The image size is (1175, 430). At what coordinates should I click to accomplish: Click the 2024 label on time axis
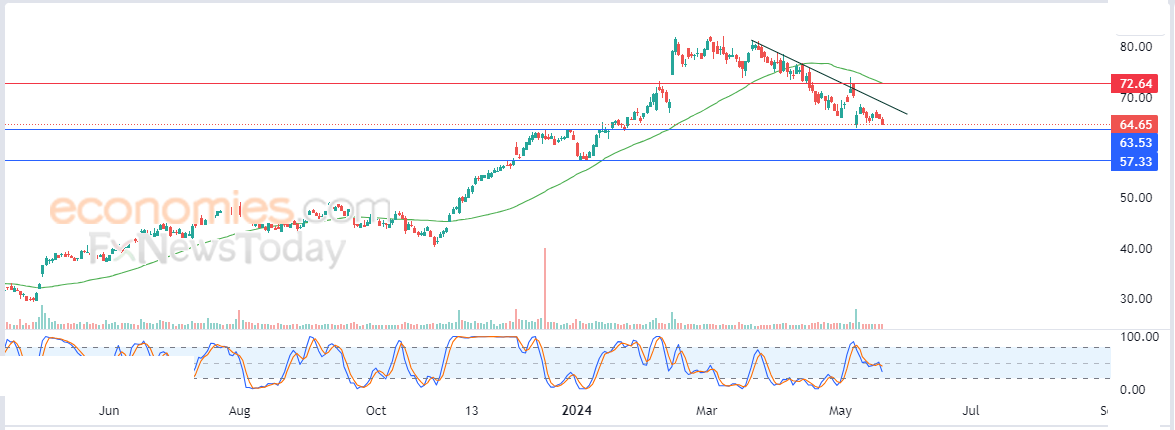(x=578, y=411)
